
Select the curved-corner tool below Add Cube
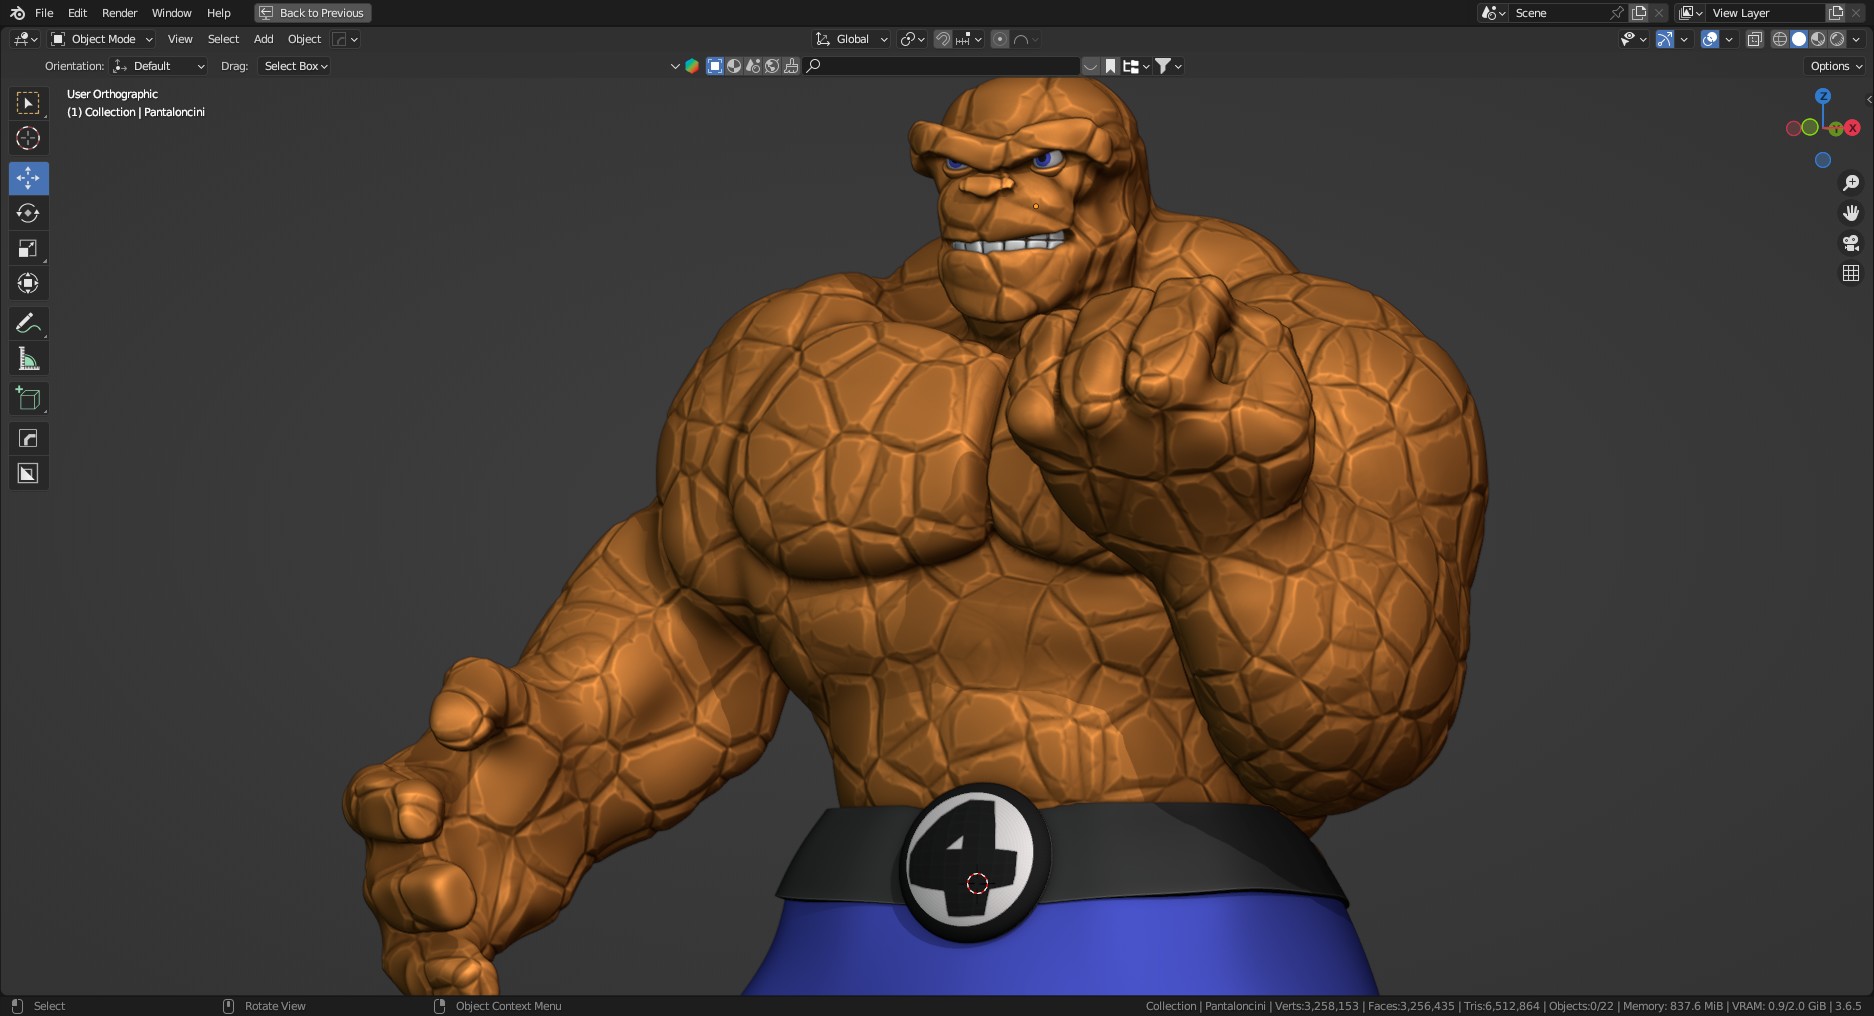coord(28,438)
